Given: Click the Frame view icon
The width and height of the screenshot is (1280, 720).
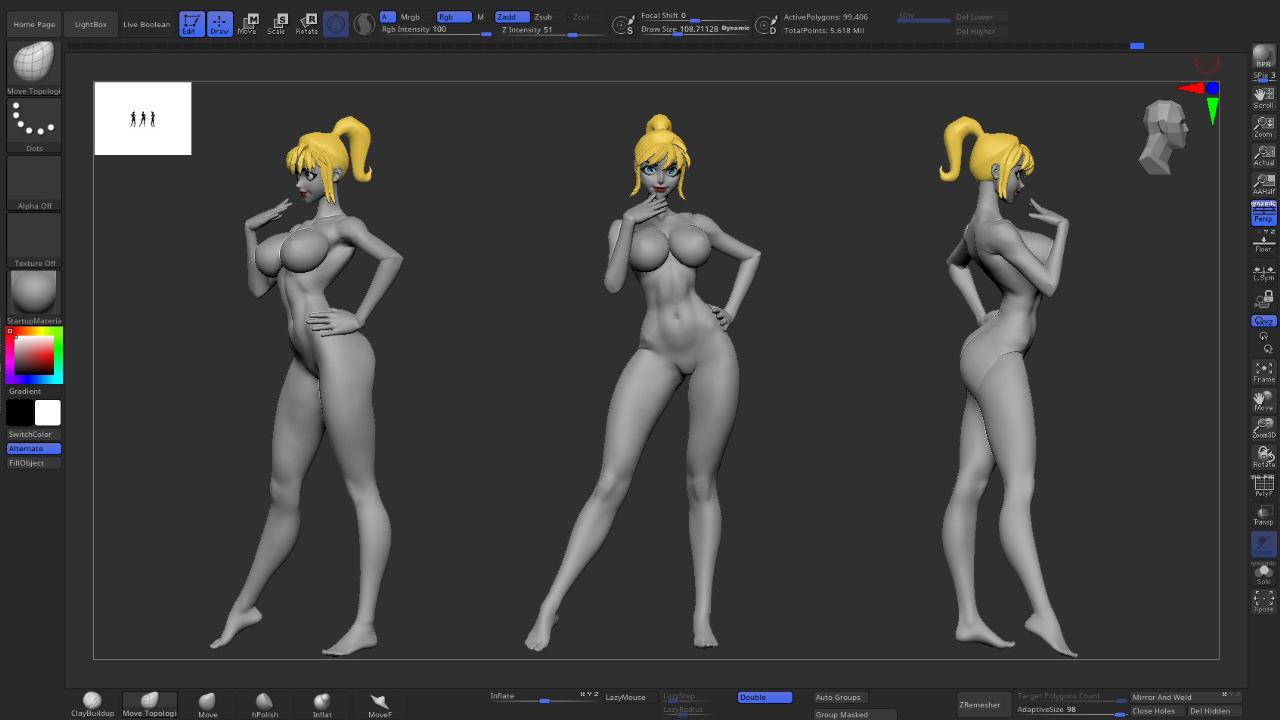Looking at the screenshot, I should click(x=1264, y=372).
